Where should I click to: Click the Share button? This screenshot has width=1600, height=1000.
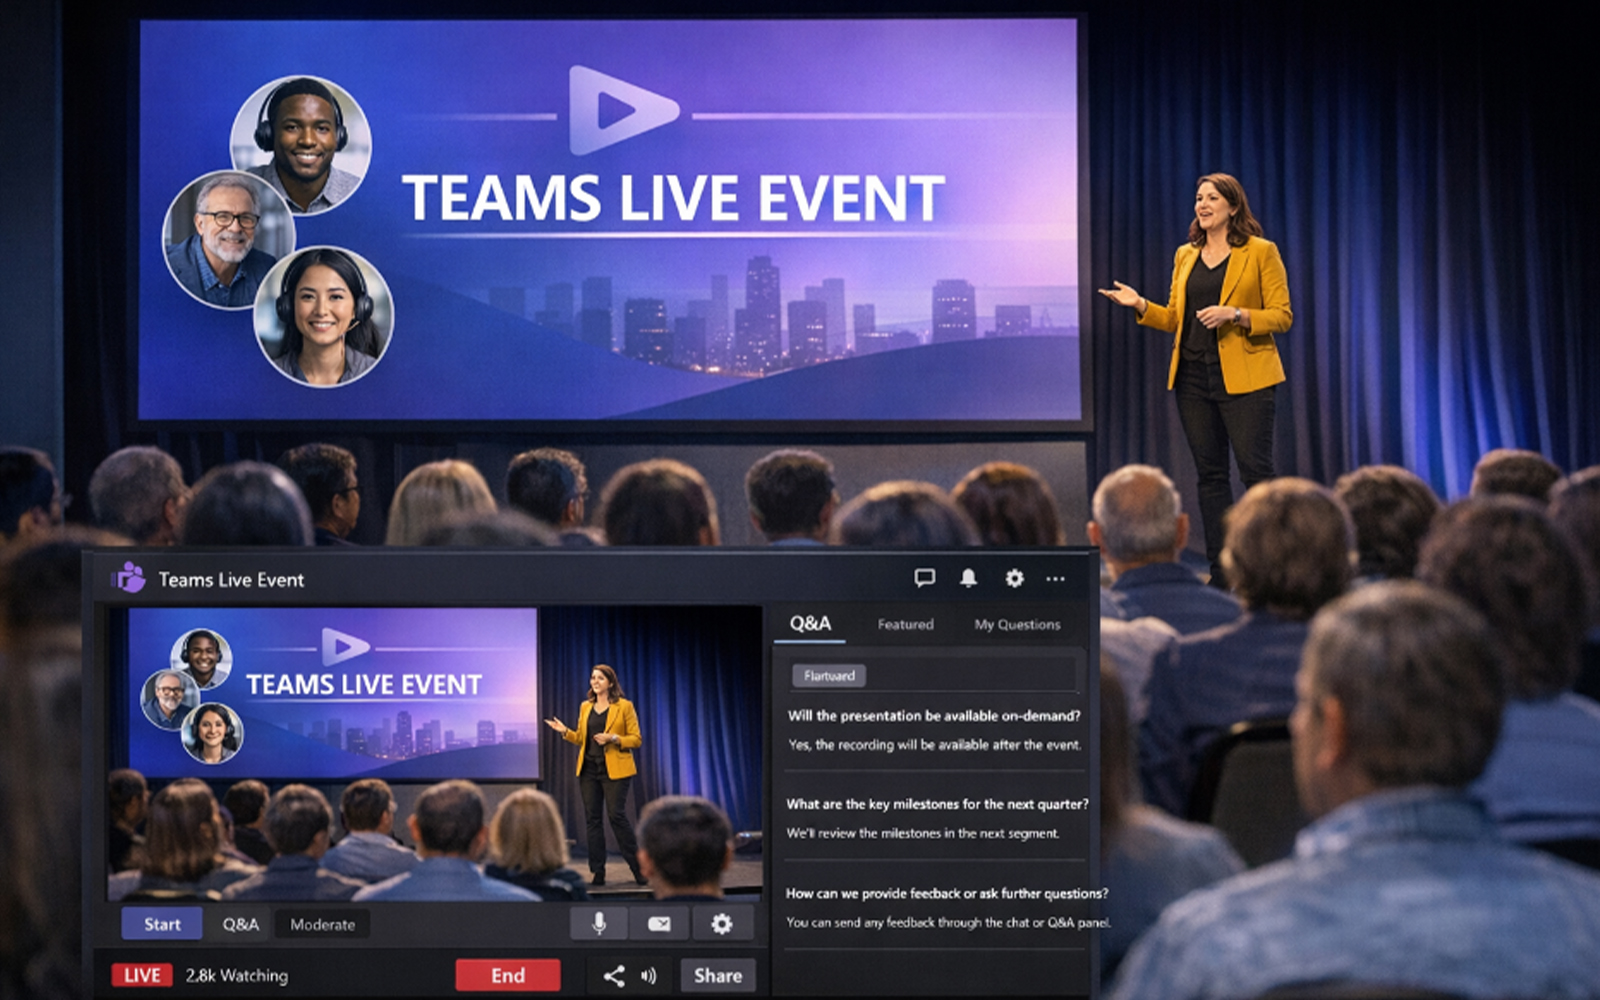click(718, 975)
